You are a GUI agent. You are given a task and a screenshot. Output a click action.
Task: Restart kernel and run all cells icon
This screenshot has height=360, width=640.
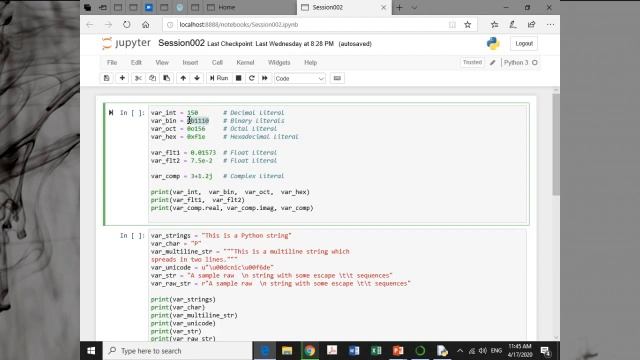pos(265,78)
